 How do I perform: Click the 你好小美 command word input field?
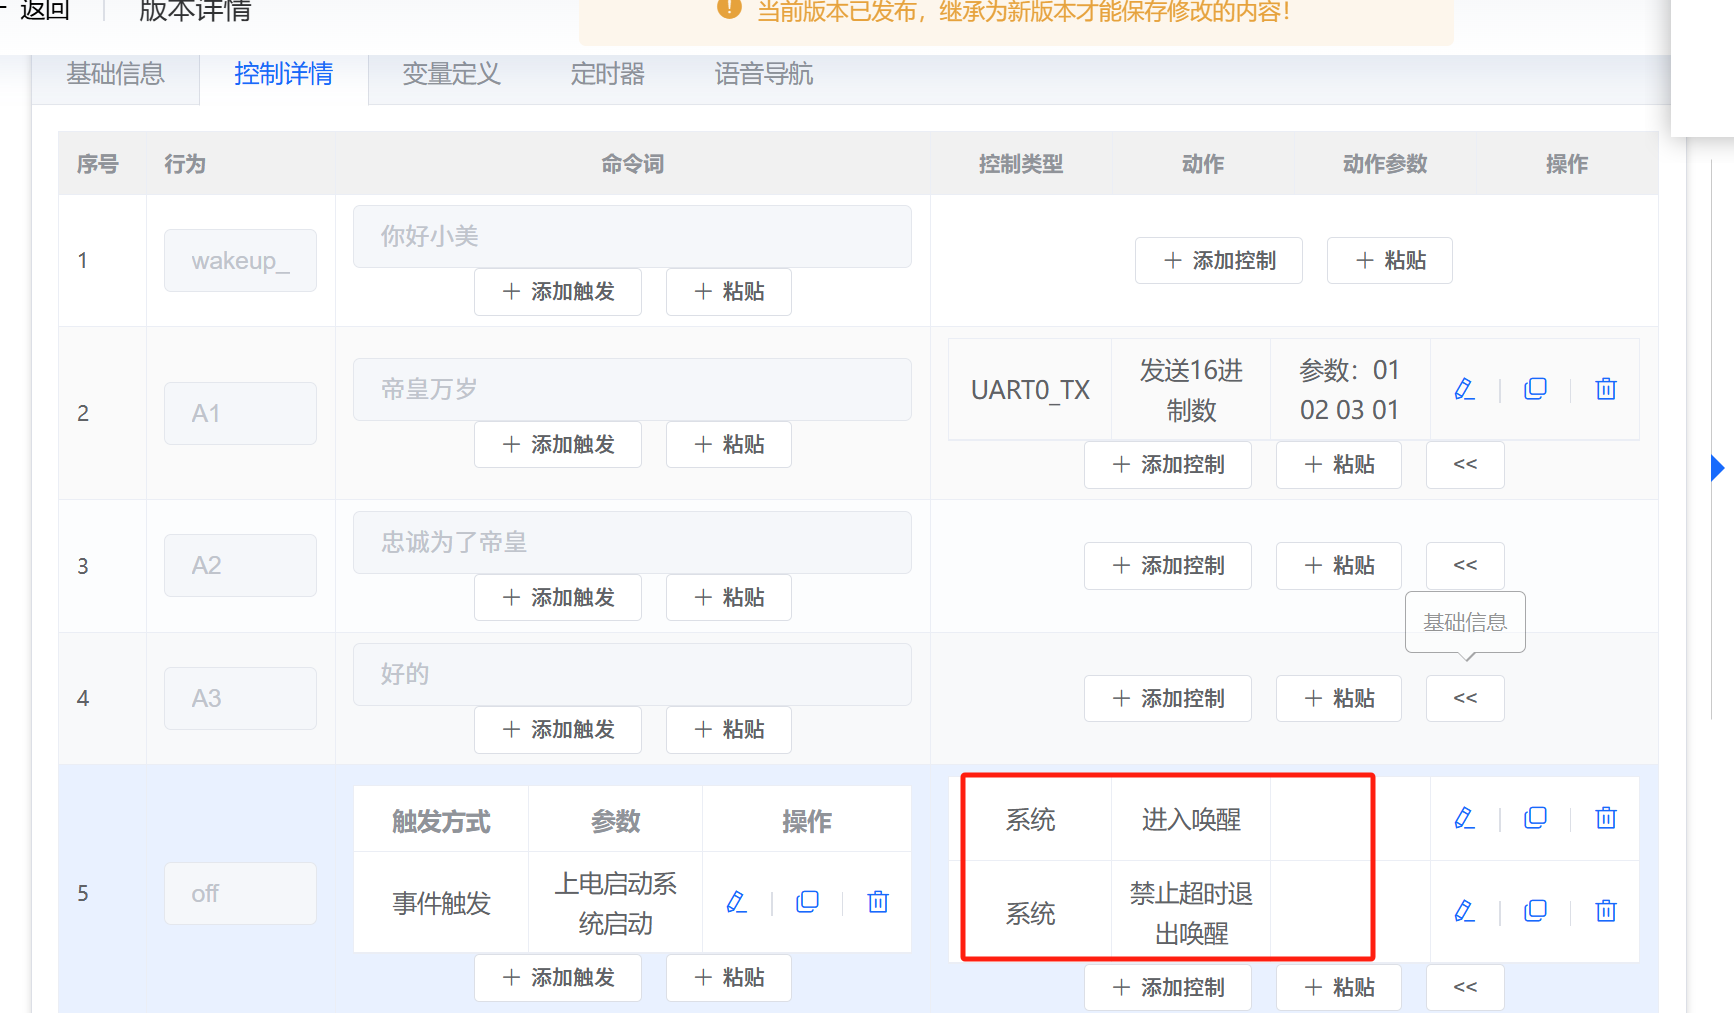point(632,236)
